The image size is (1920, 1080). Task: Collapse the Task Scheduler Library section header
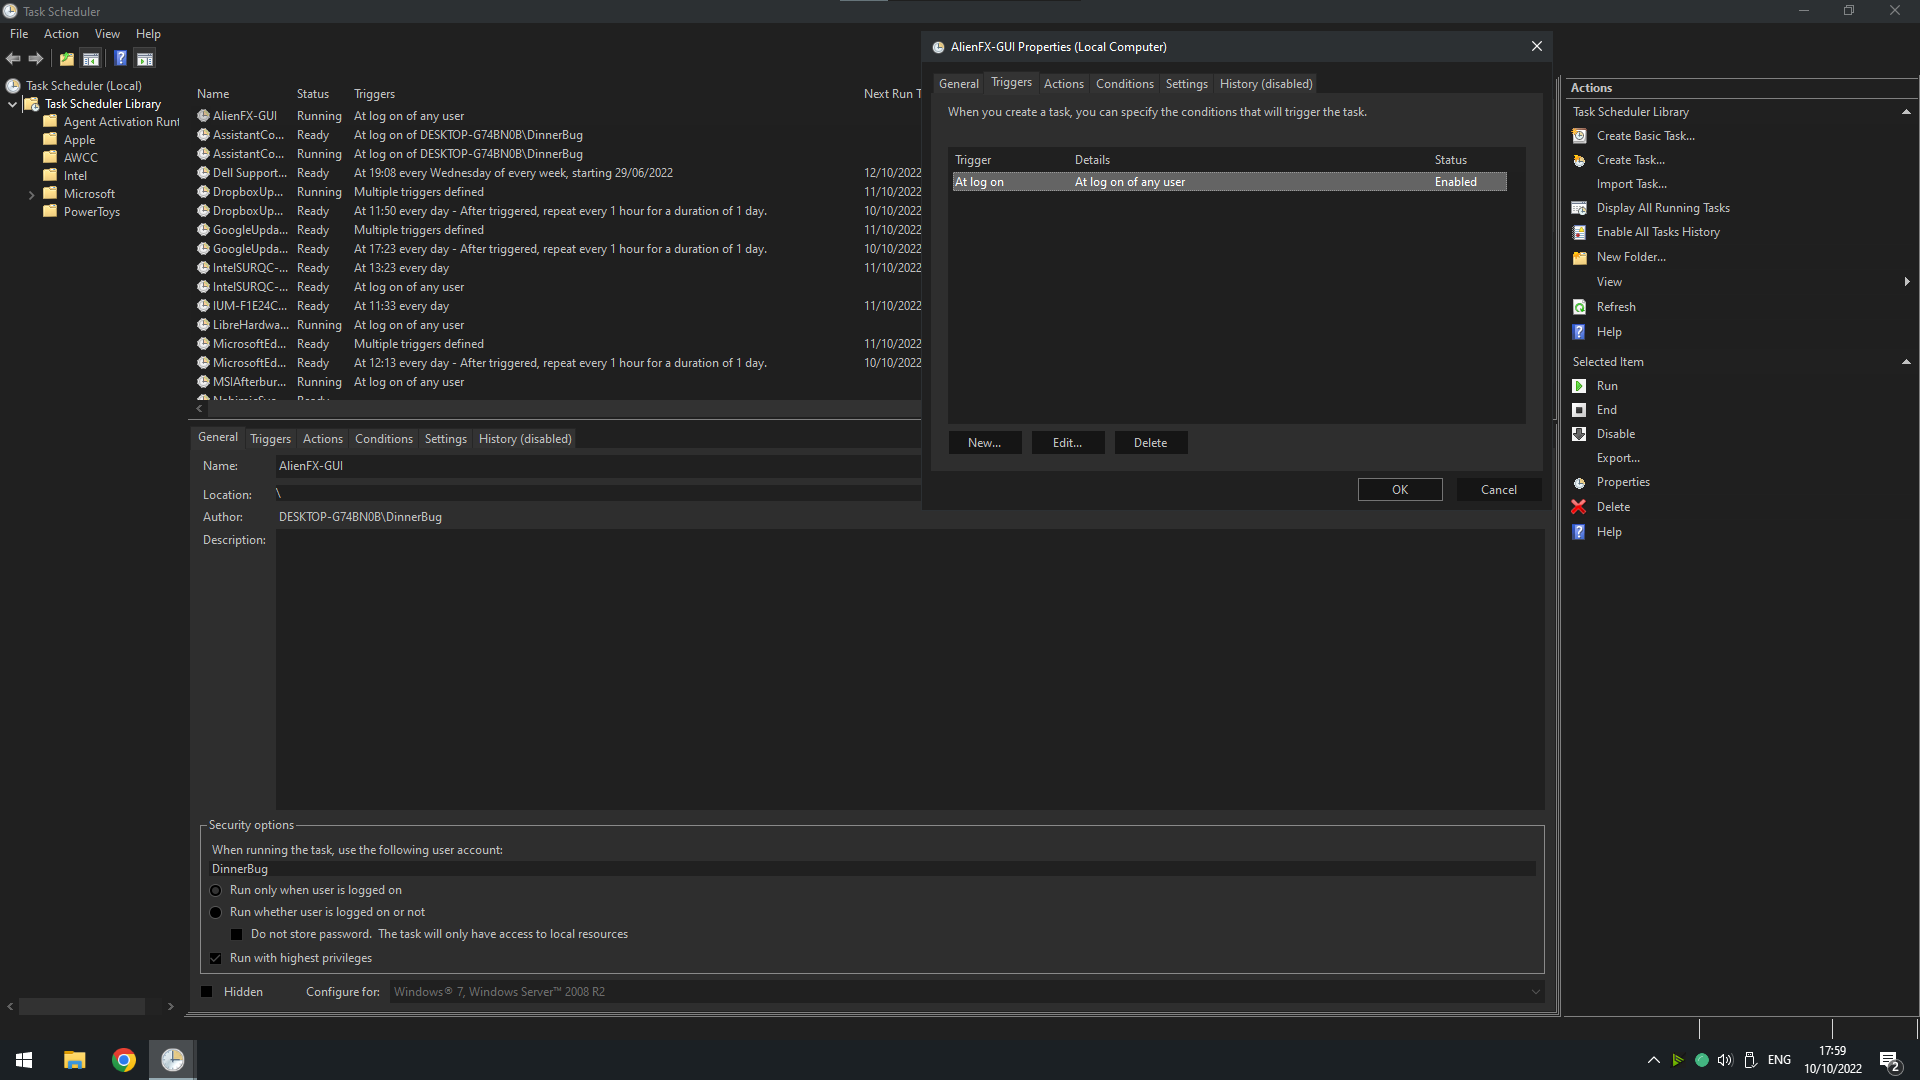[x=1907, y=111]
